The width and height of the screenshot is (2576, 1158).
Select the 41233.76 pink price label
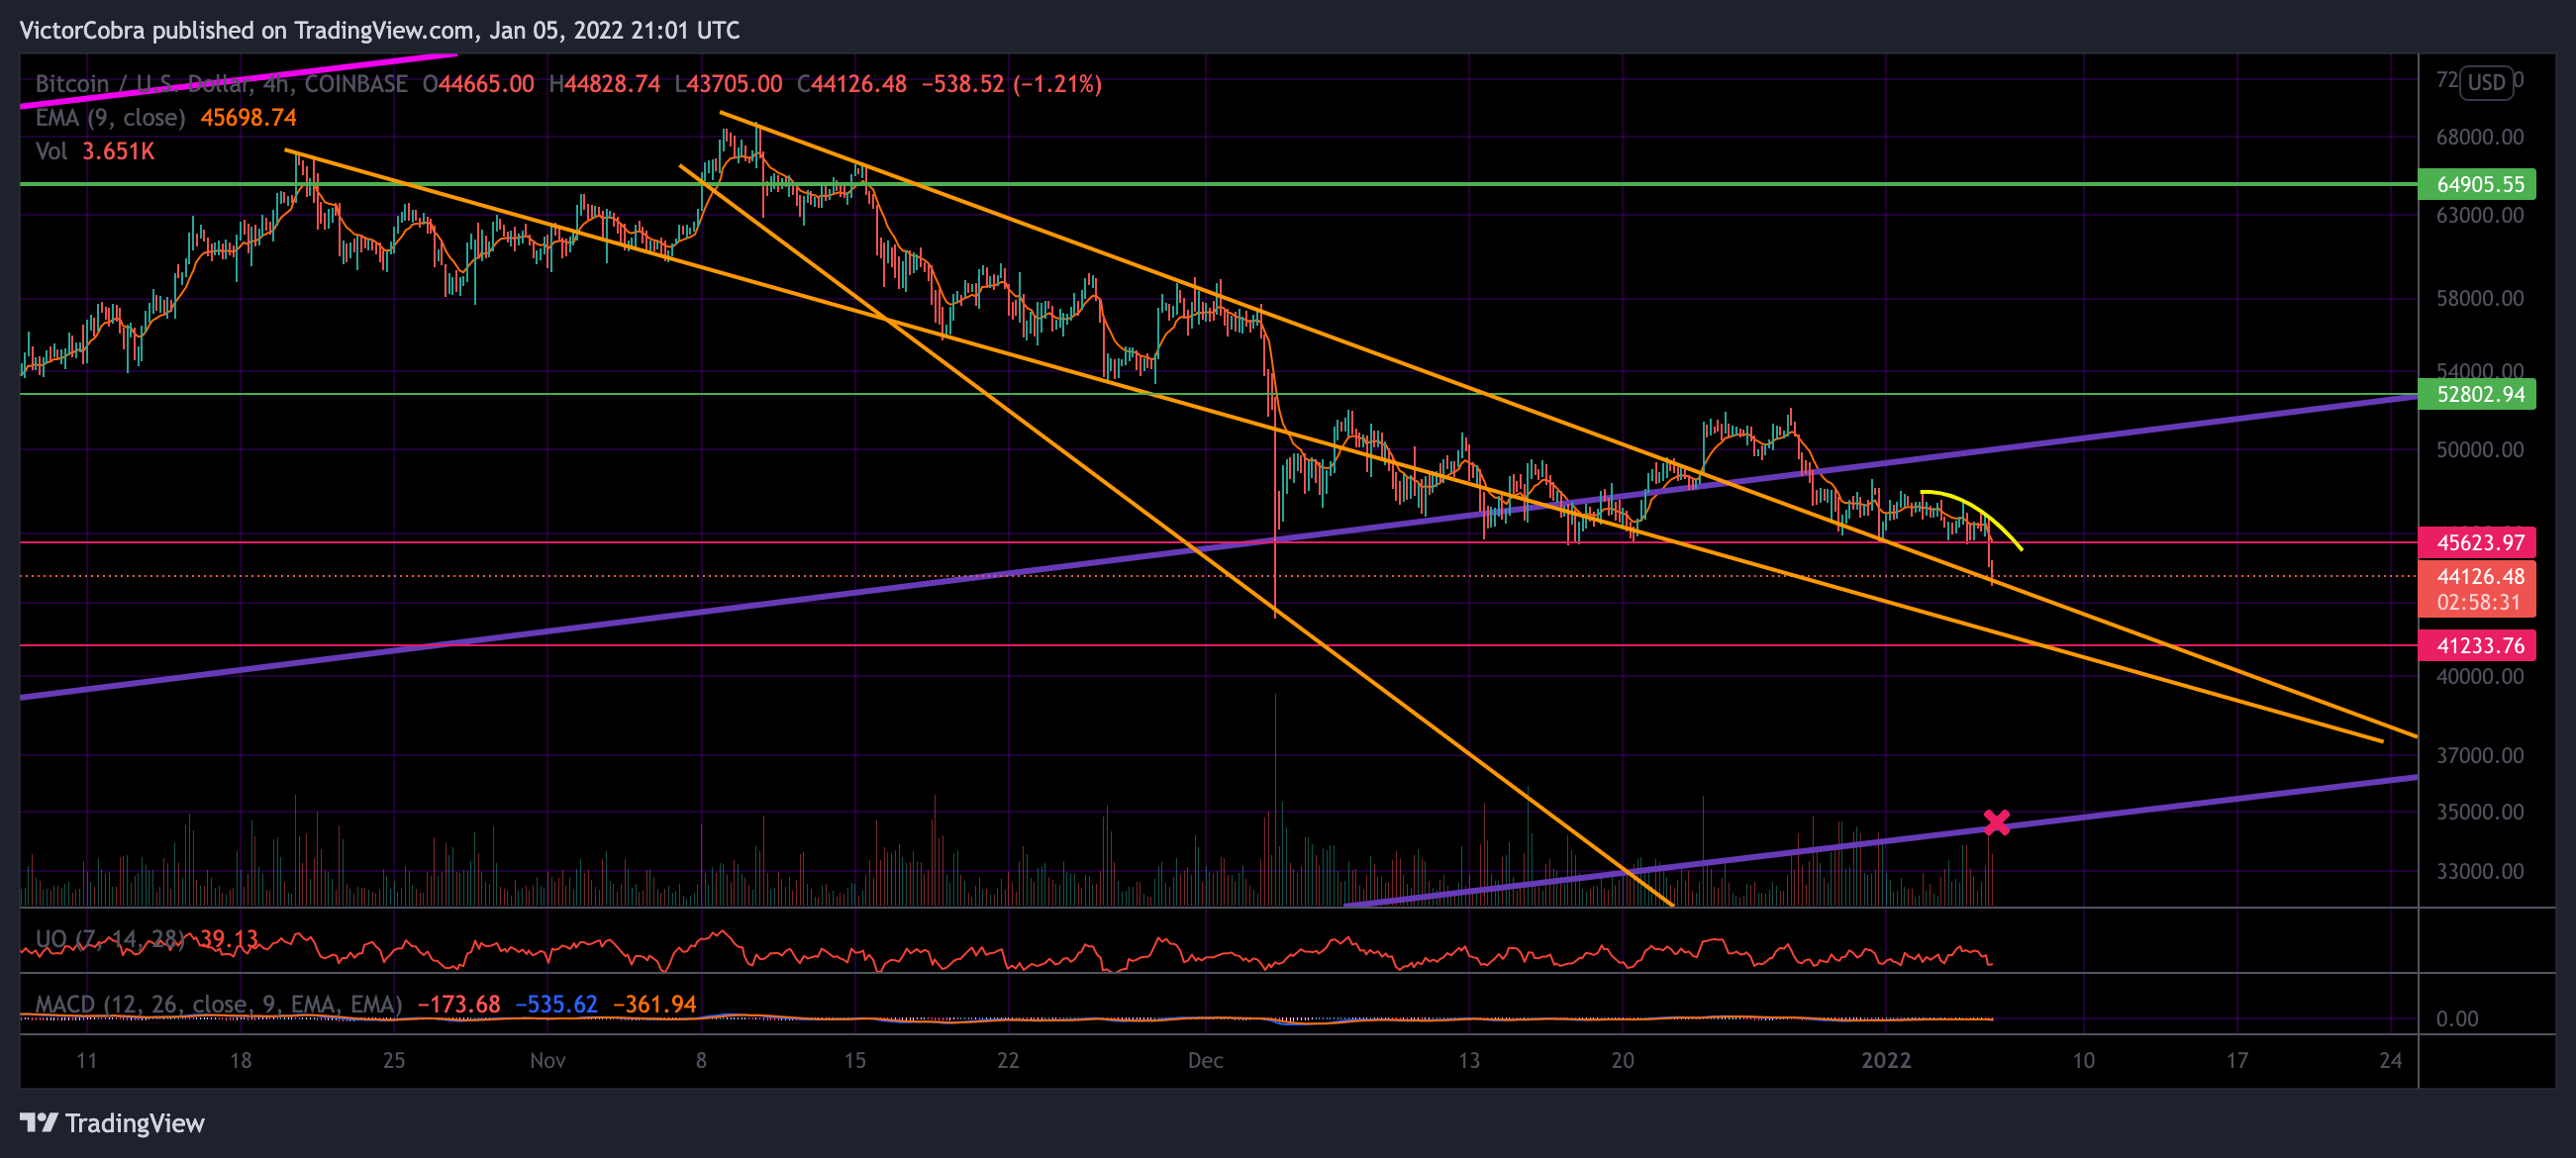coord(2476,645)
